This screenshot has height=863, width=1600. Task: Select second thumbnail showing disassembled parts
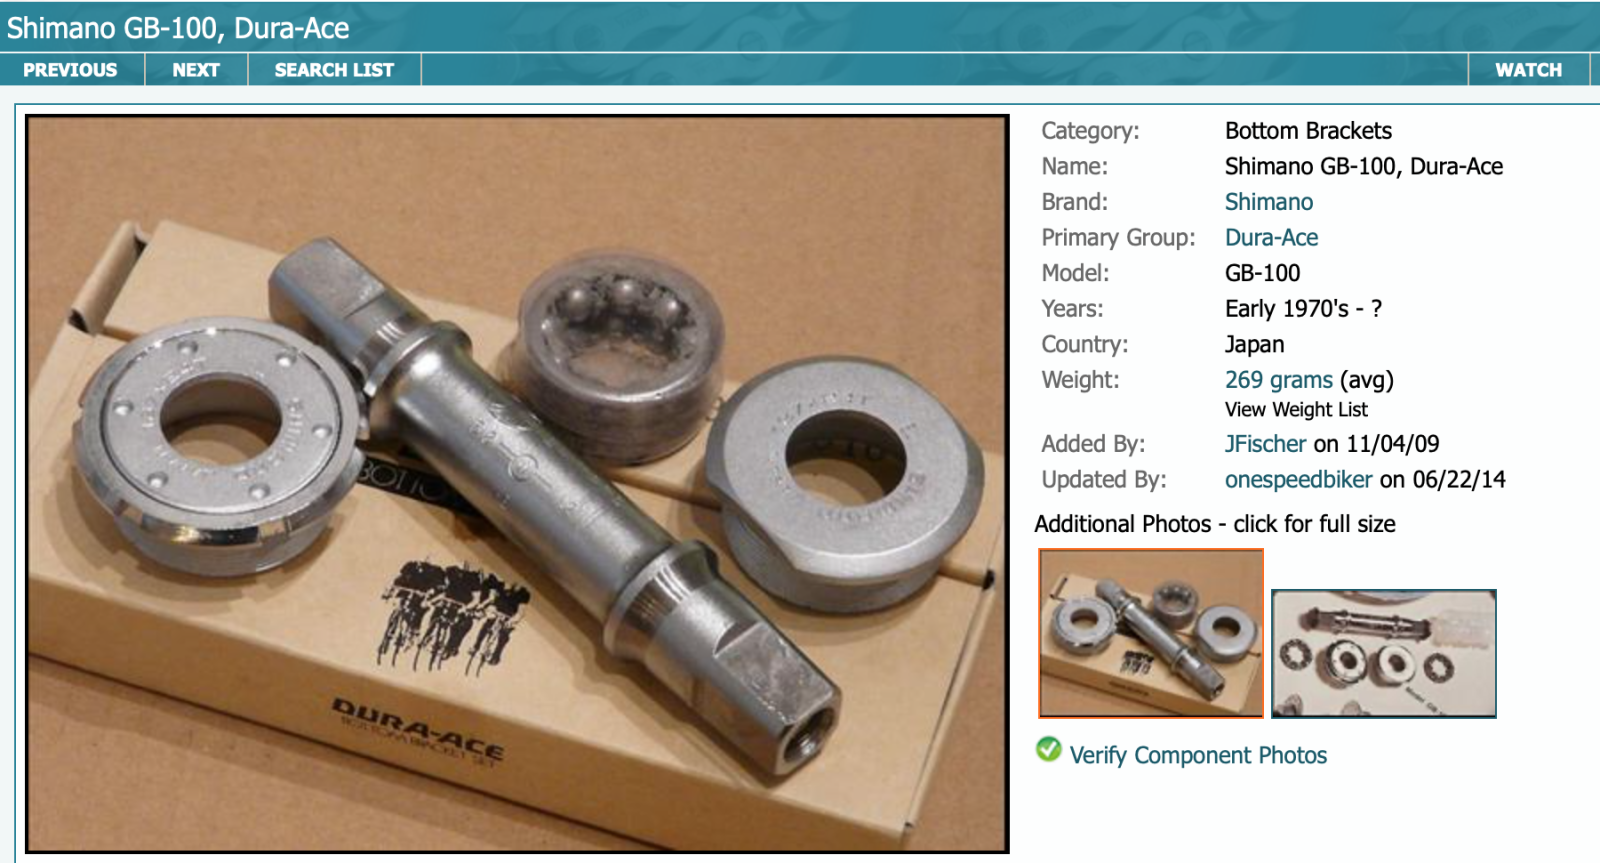click(x=1384, y=654)
